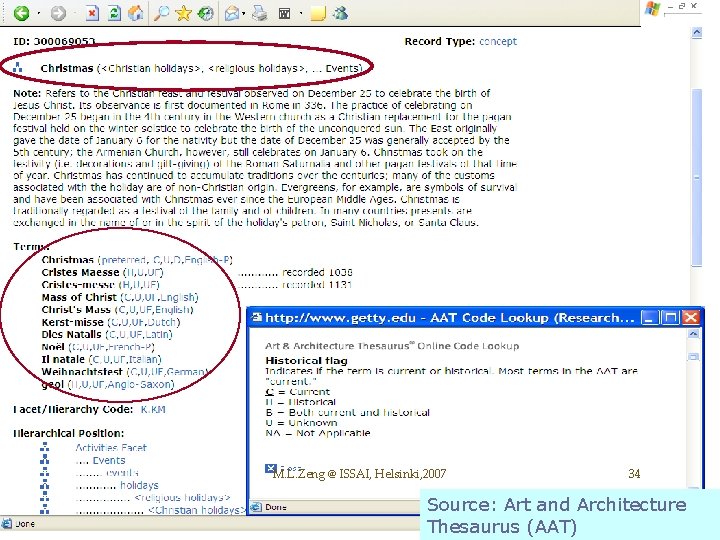Open the Dutch flags link for Kerst-misse
This screenshot has width=720, height=540.
click(x=144, y=322)
